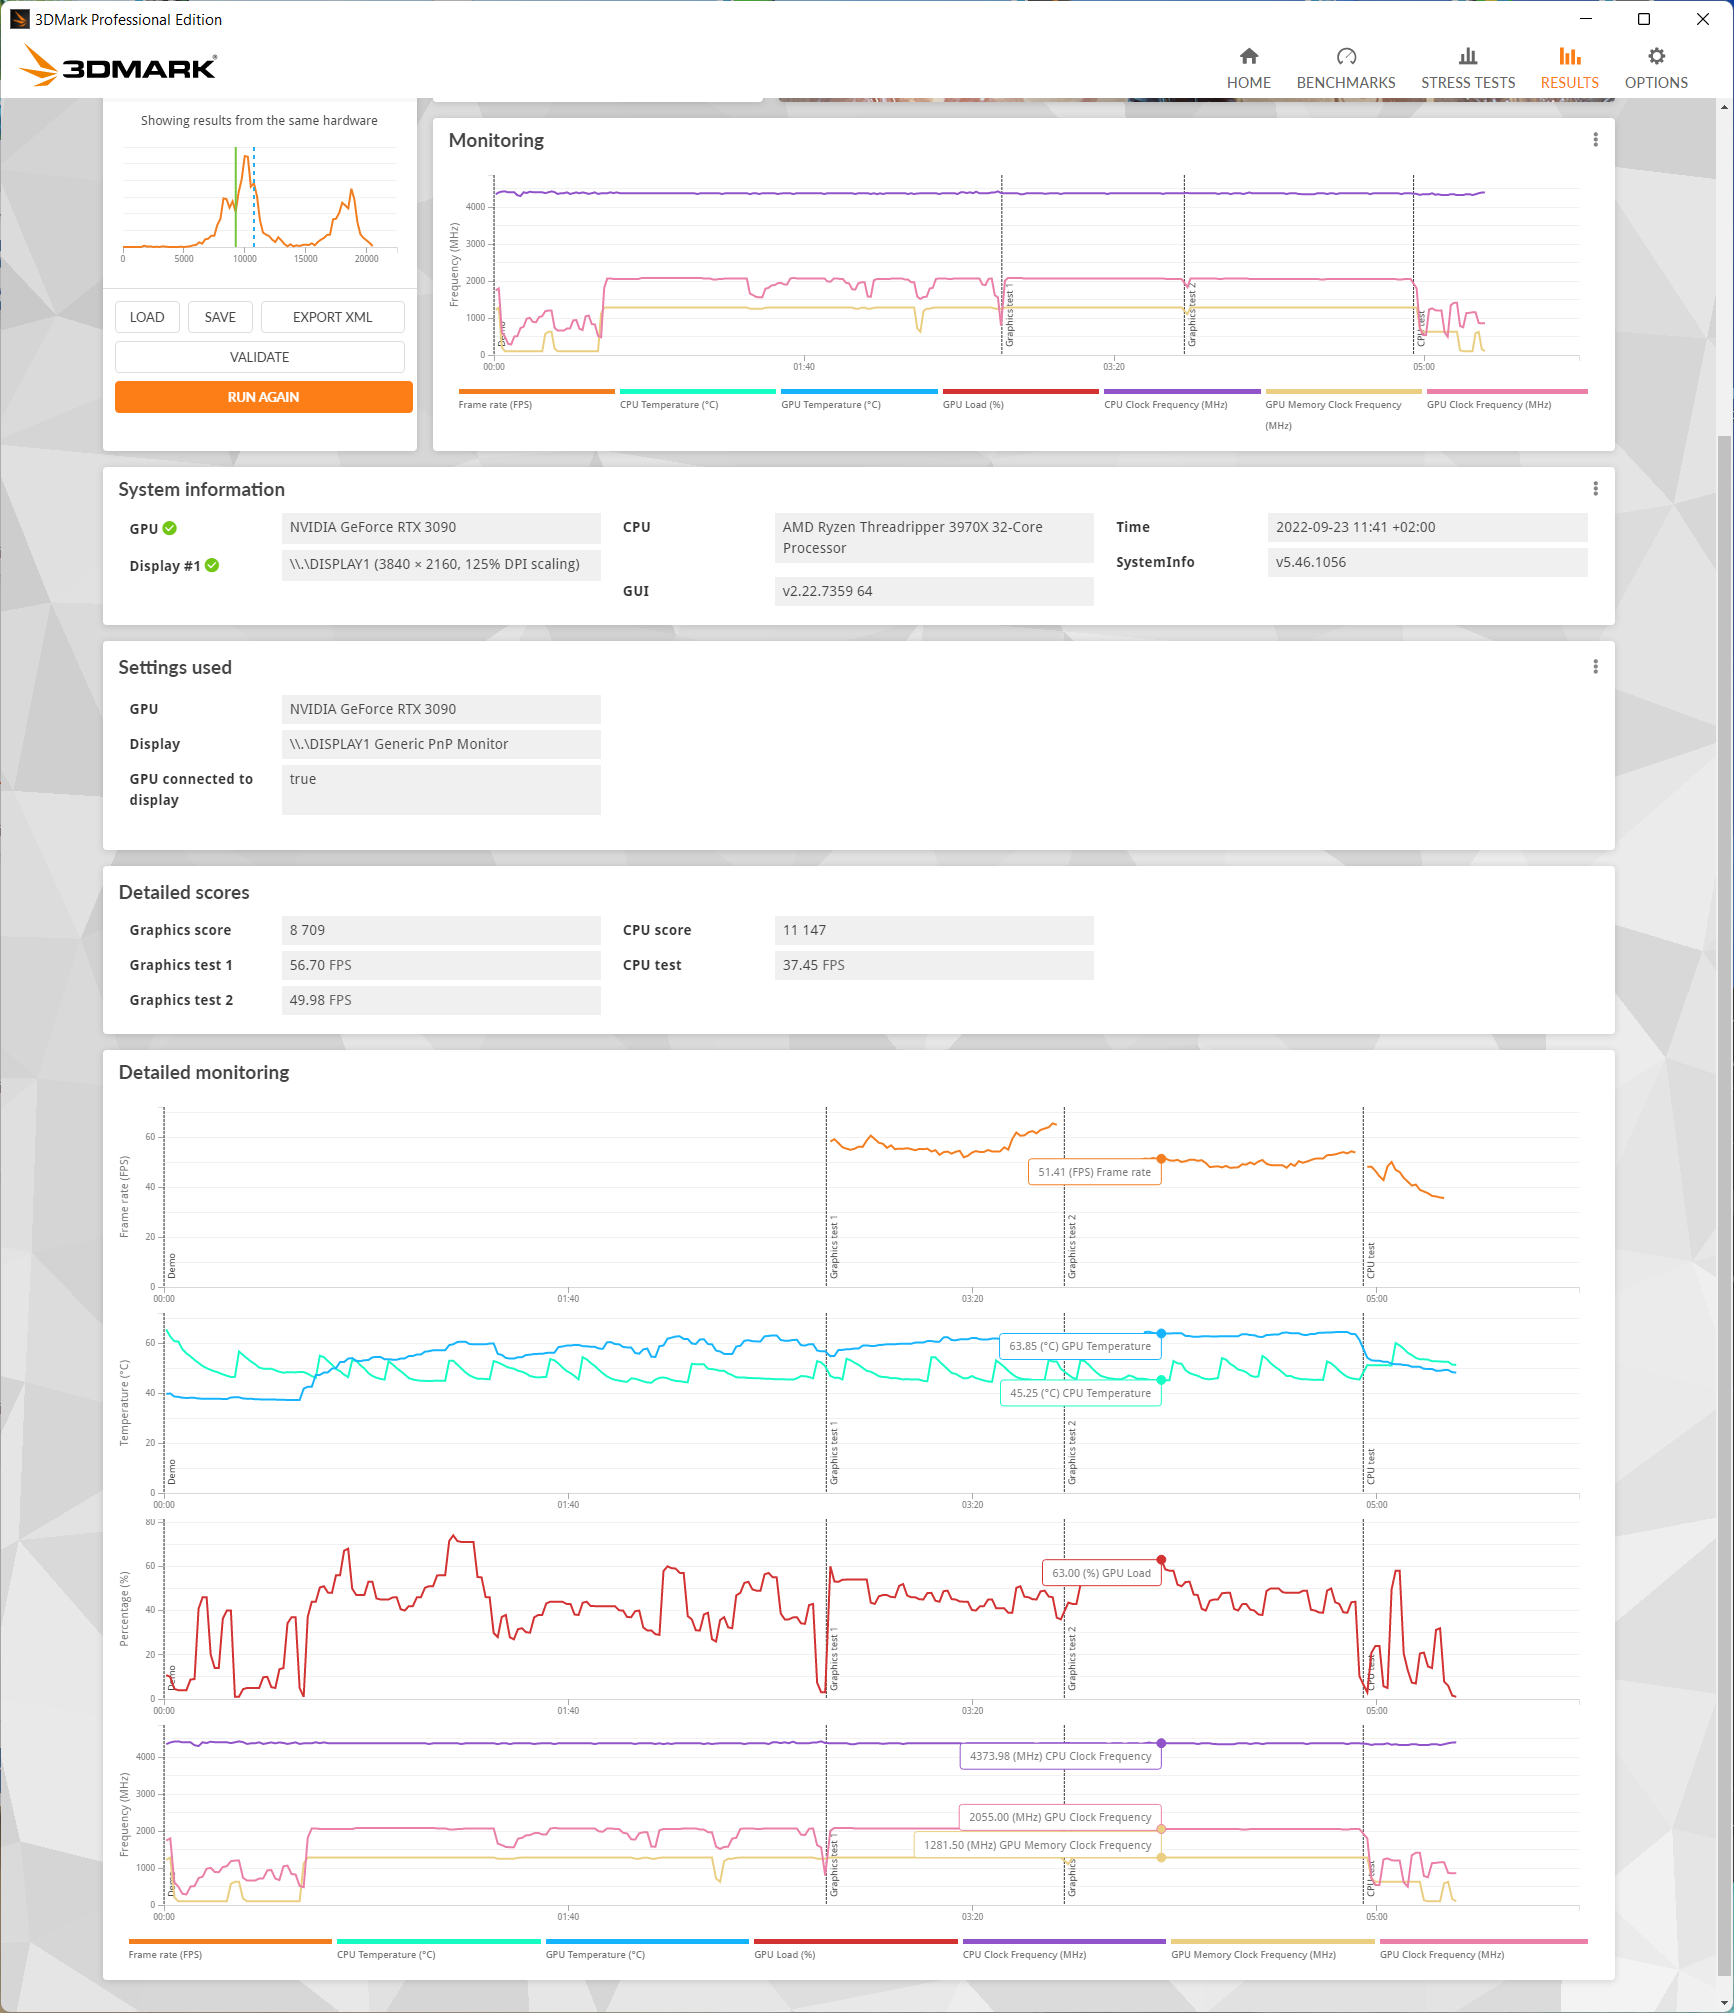This screenshot has height=2013, width=1734.
Task: Open the HOME tab
Action: [1248, 68]
